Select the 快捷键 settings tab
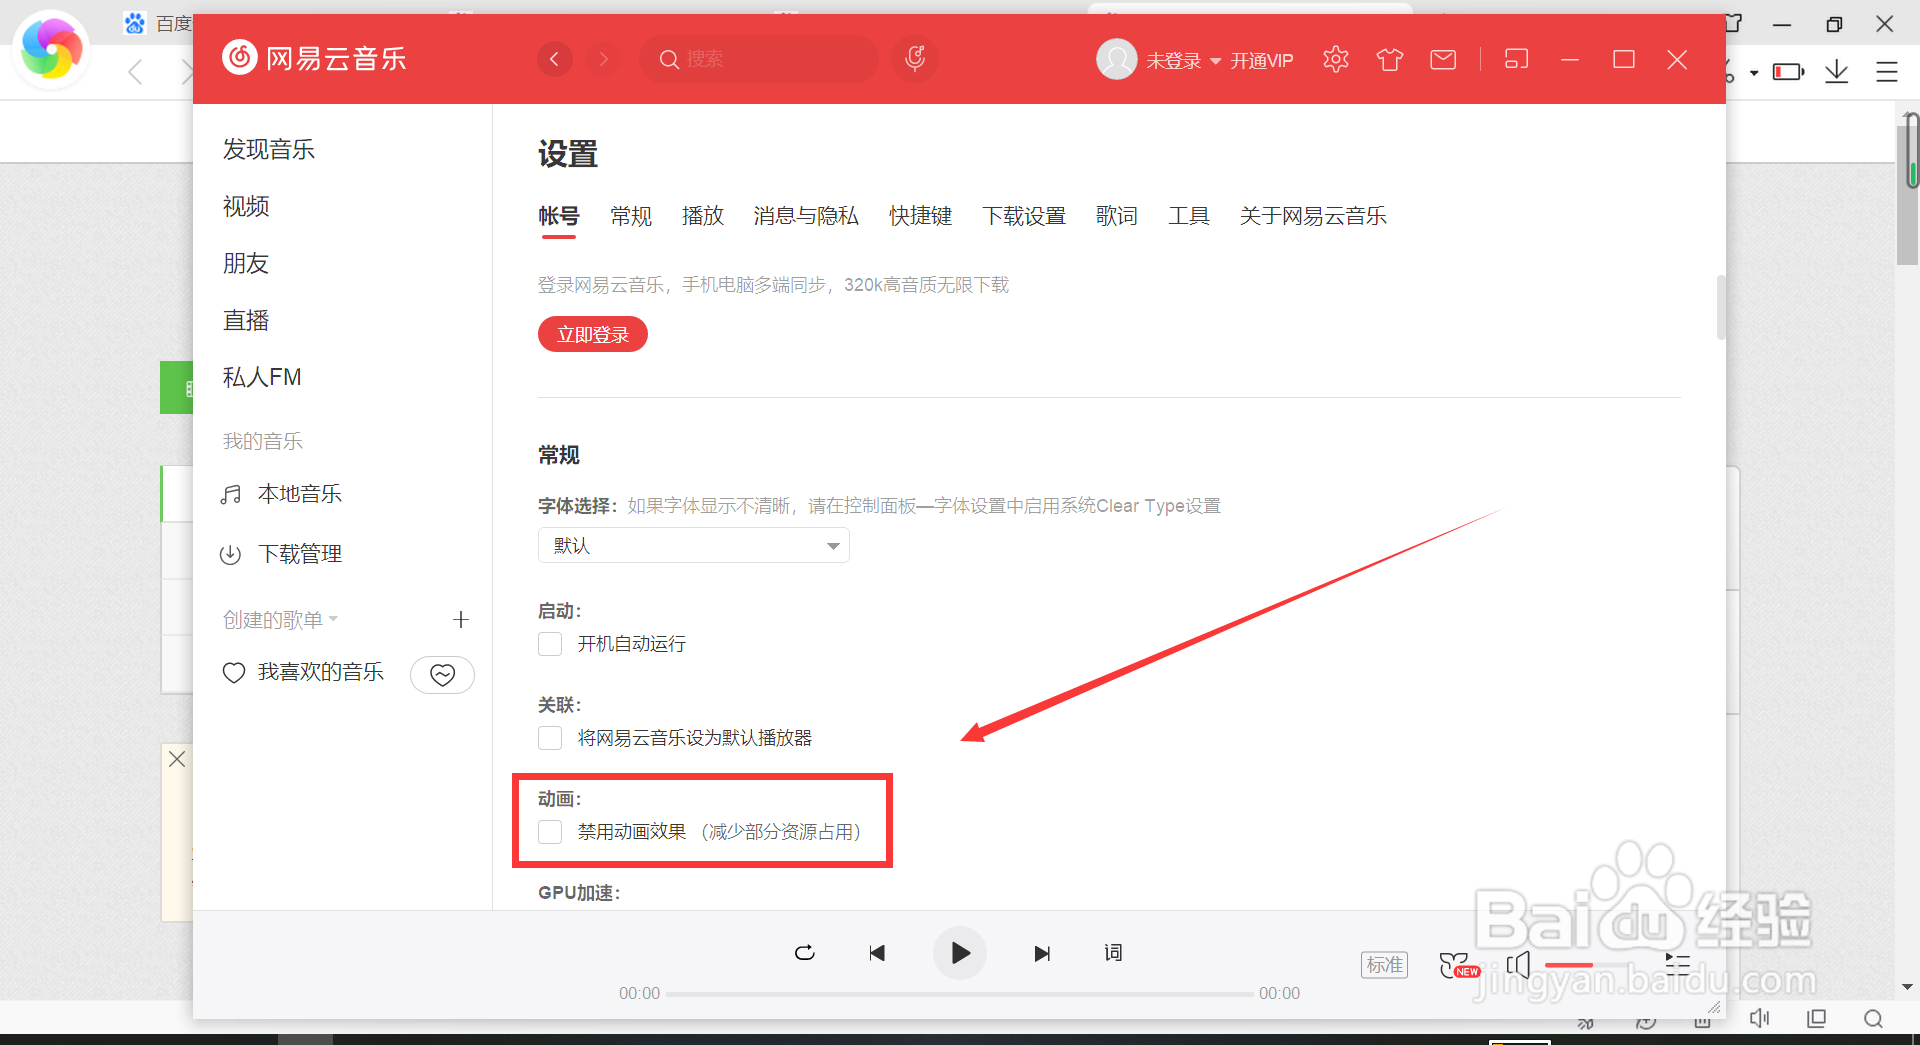The height and width of the screenshot is (1045, 1920). pyautogui.click(x=920, y=216)
